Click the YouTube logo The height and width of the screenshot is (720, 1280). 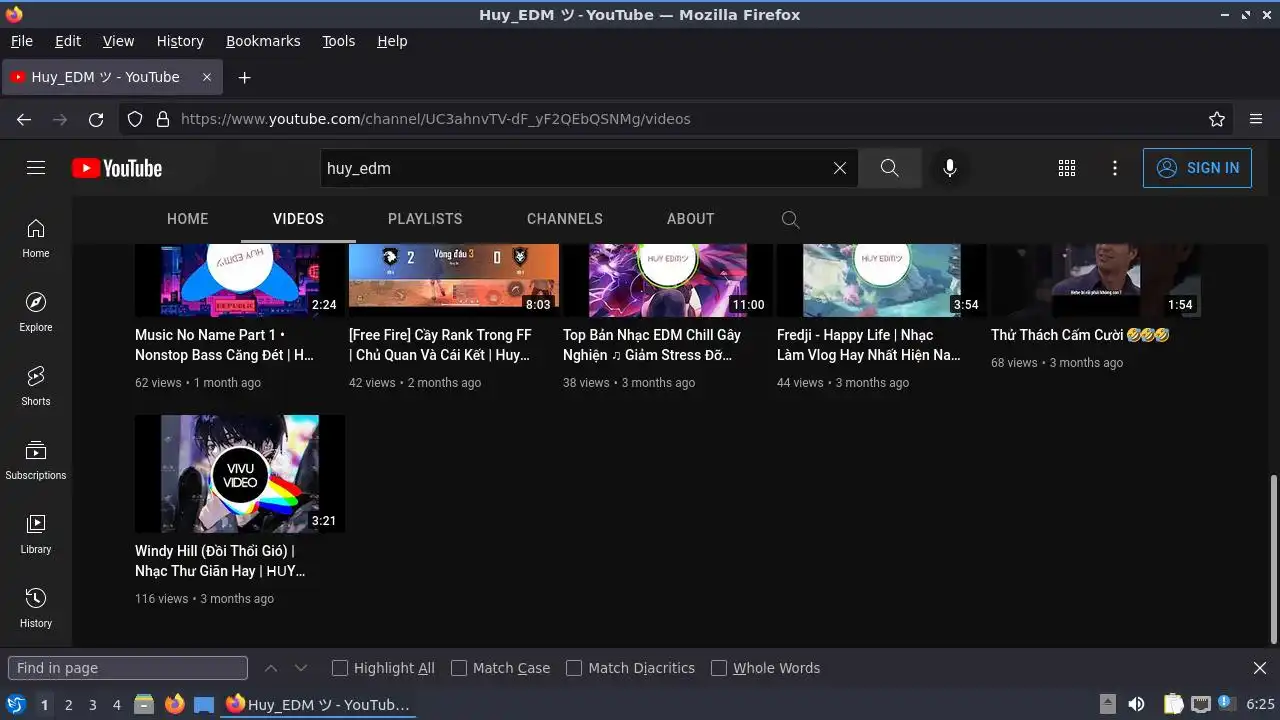click(117, 168)
